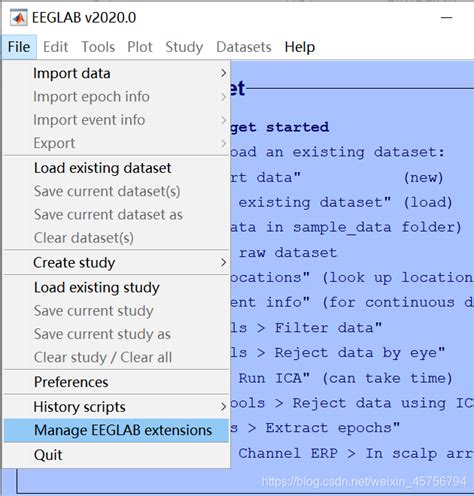Expand the Create study submenu arrow

224,263
